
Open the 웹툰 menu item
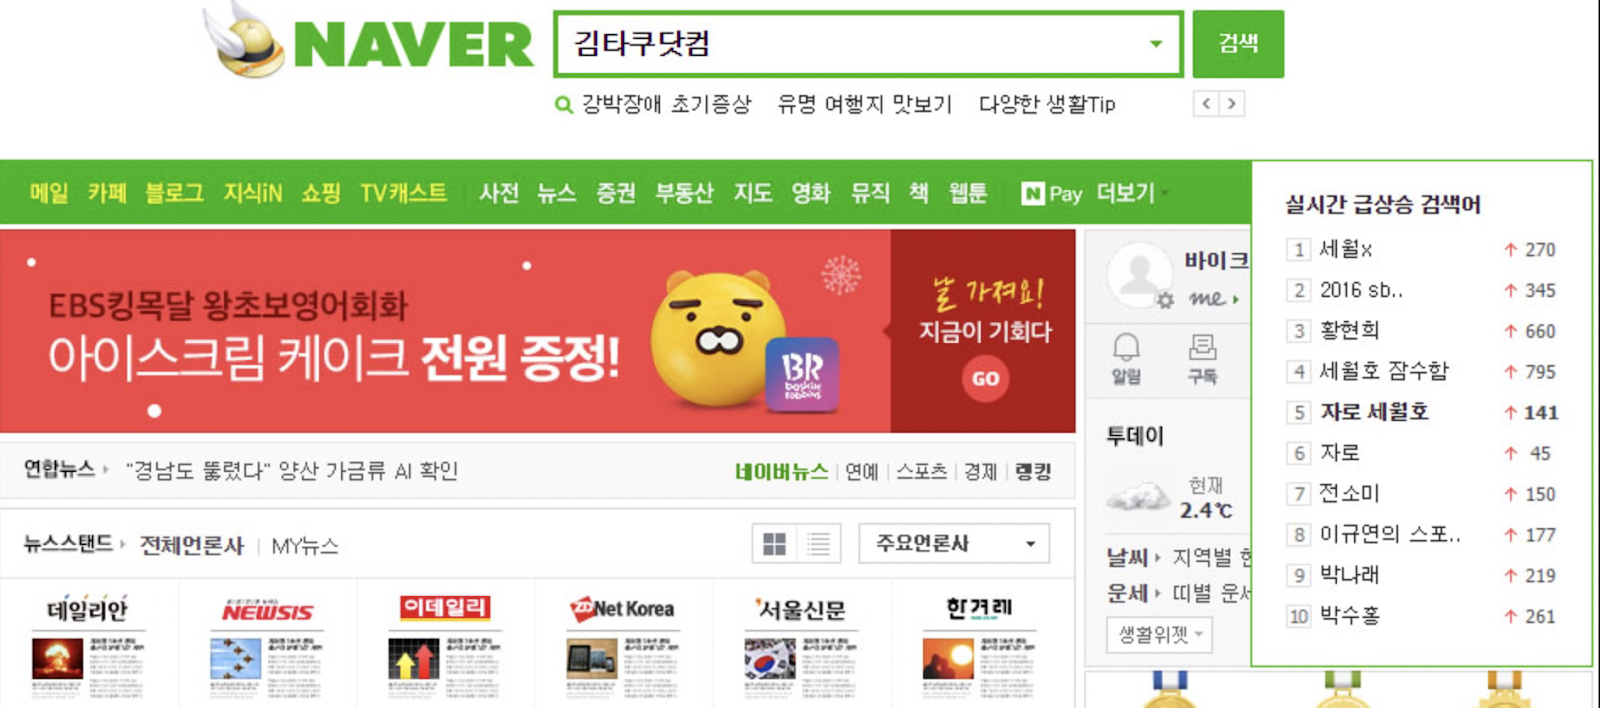pyautogui.click(x=968, y=193)
